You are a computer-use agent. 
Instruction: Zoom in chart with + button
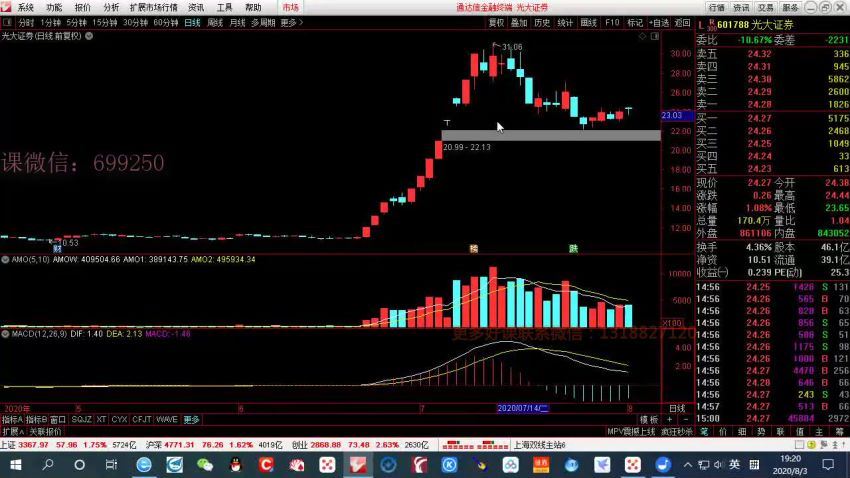[x=669, y=419]
